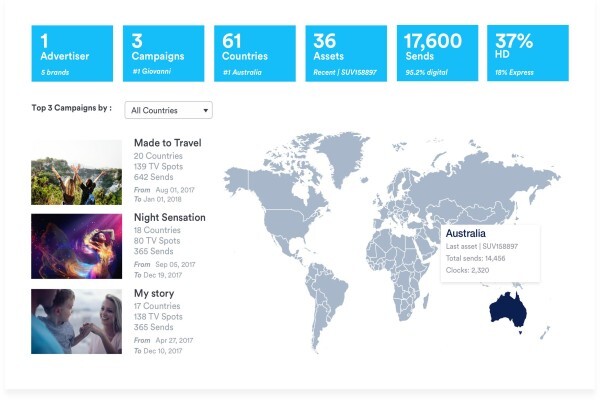Click the Australia tooltip heading
Image resolution: width=600 pixels, height=400 pixels.
pos(465,233)
